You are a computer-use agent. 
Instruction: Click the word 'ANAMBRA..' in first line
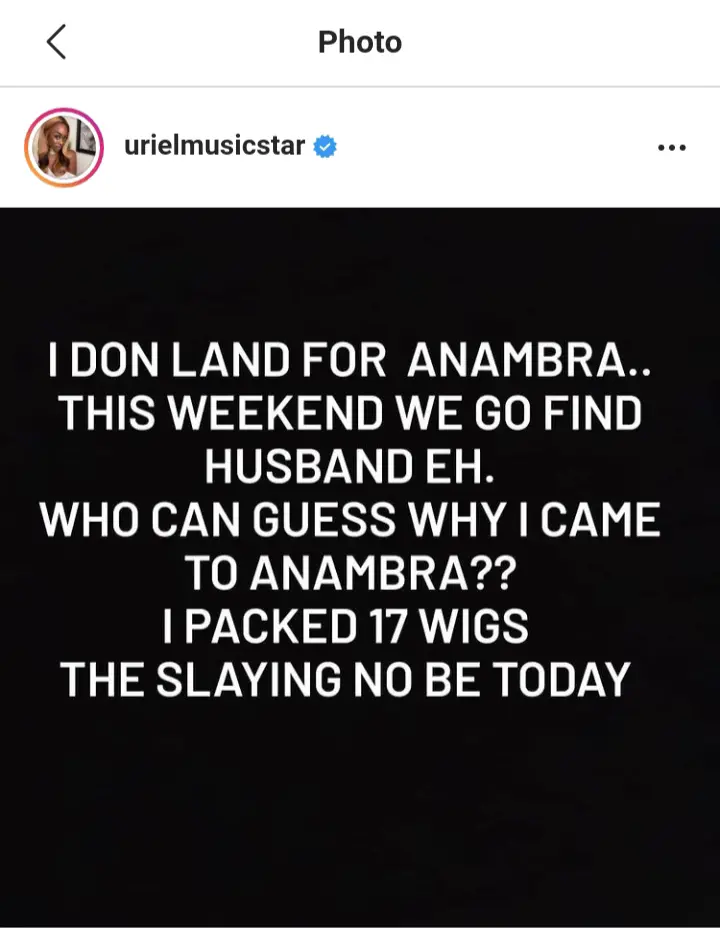pos(530,361)
